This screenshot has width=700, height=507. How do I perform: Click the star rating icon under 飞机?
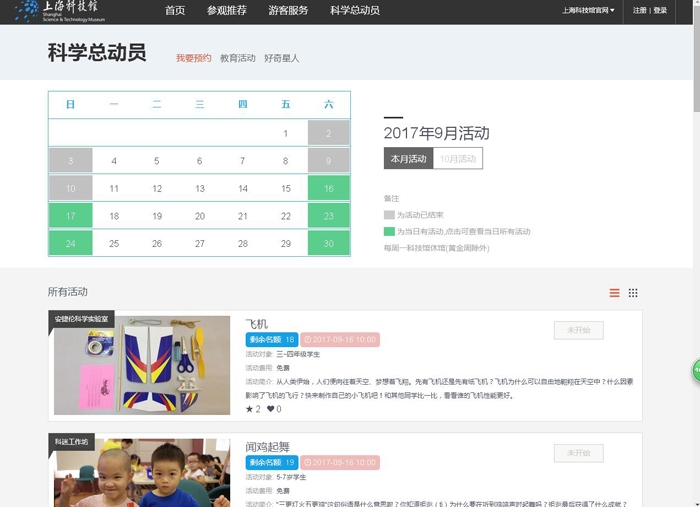(250, 409)
